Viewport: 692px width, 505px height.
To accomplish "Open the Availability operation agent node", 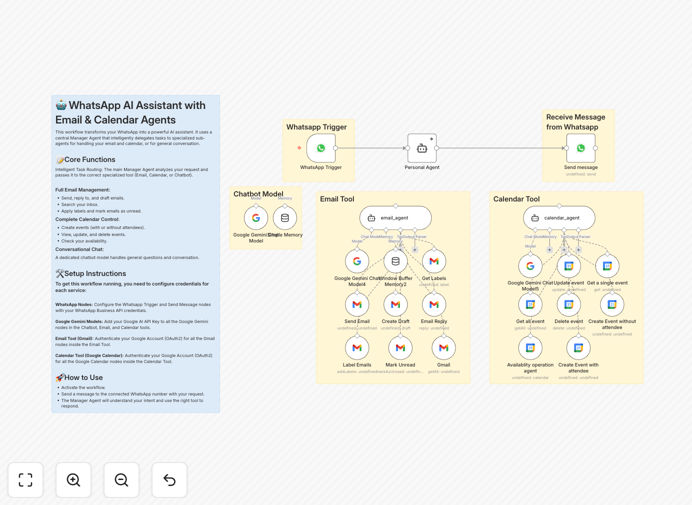I will click(530, 348).
